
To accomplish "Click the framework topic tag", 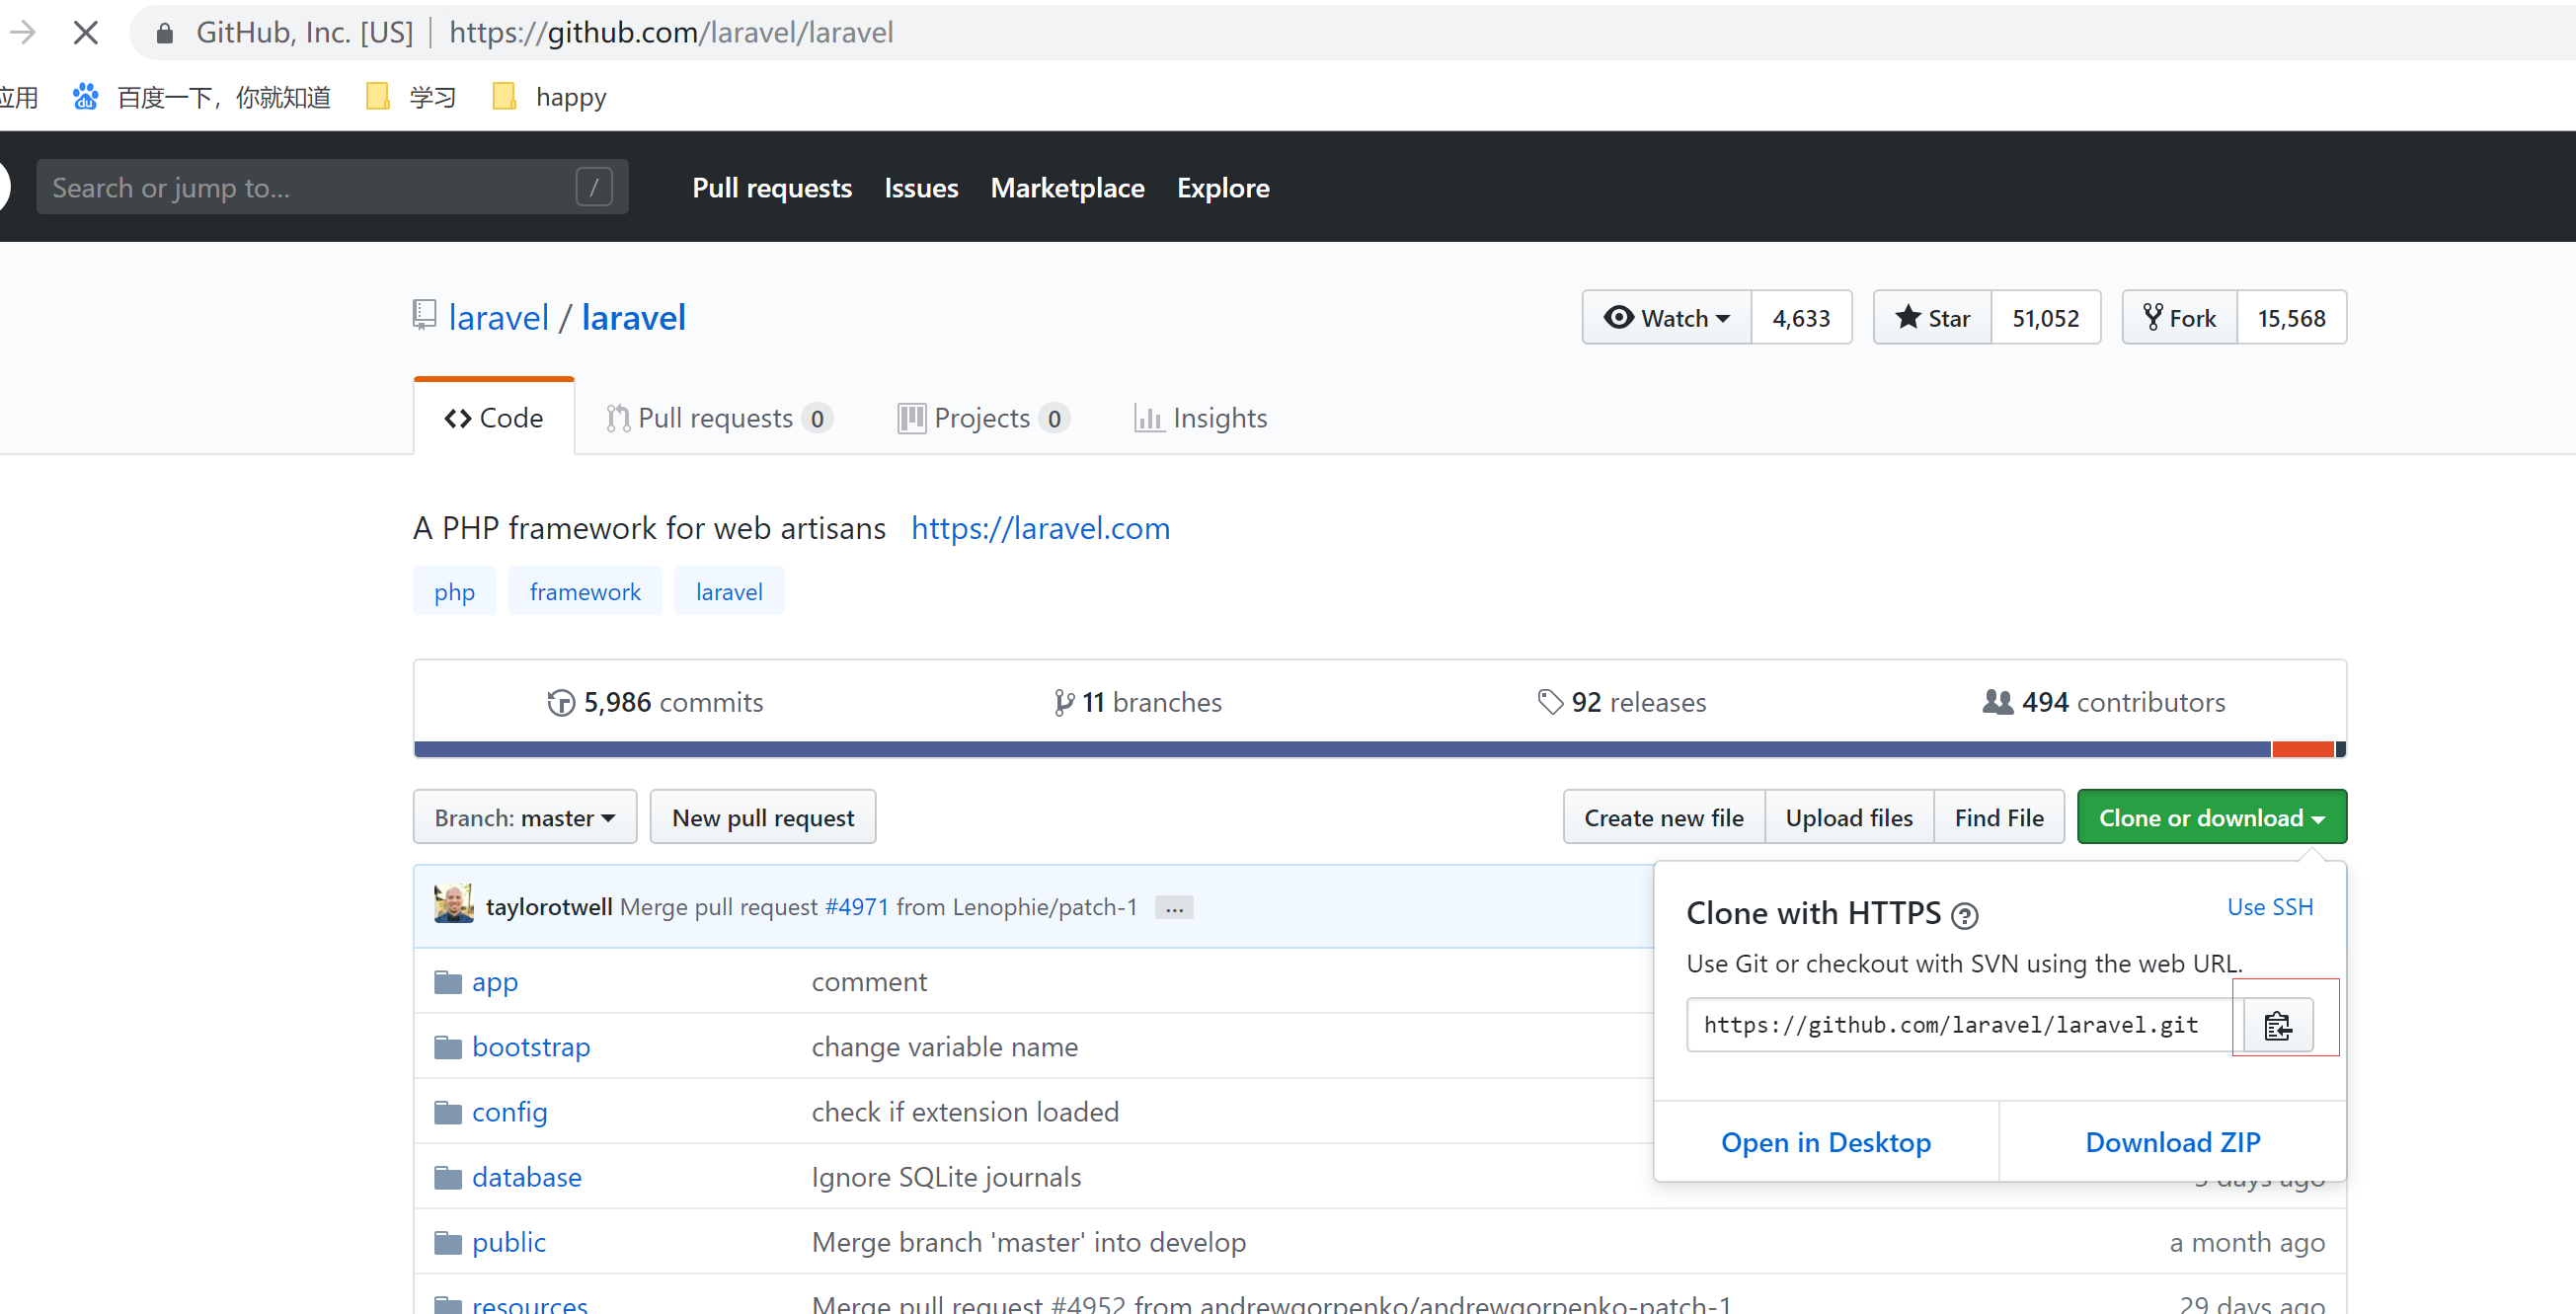I will click(x=585, y=592).
